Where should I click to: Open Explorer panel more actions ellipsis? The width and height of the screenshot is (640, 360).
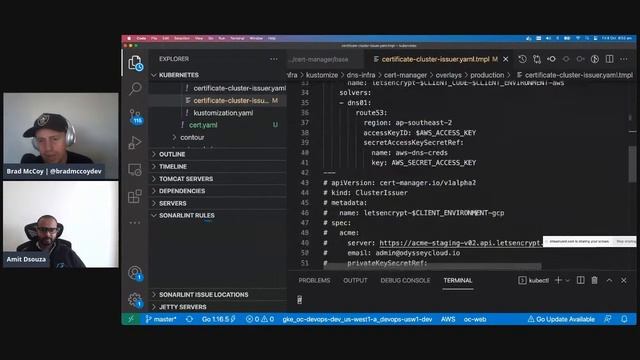tap(273, 59)
